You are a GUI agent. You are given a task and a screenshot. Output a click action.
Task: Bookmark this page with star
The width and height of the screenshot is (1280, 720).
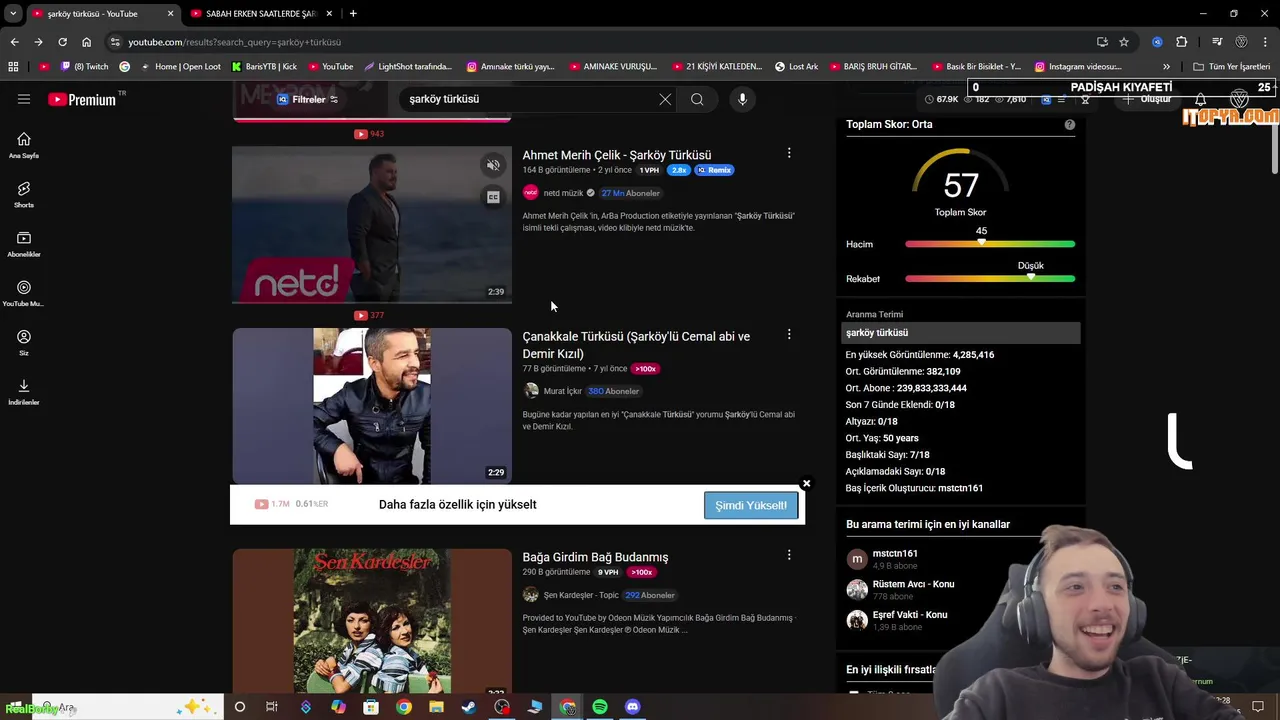tap(1124, 42)
